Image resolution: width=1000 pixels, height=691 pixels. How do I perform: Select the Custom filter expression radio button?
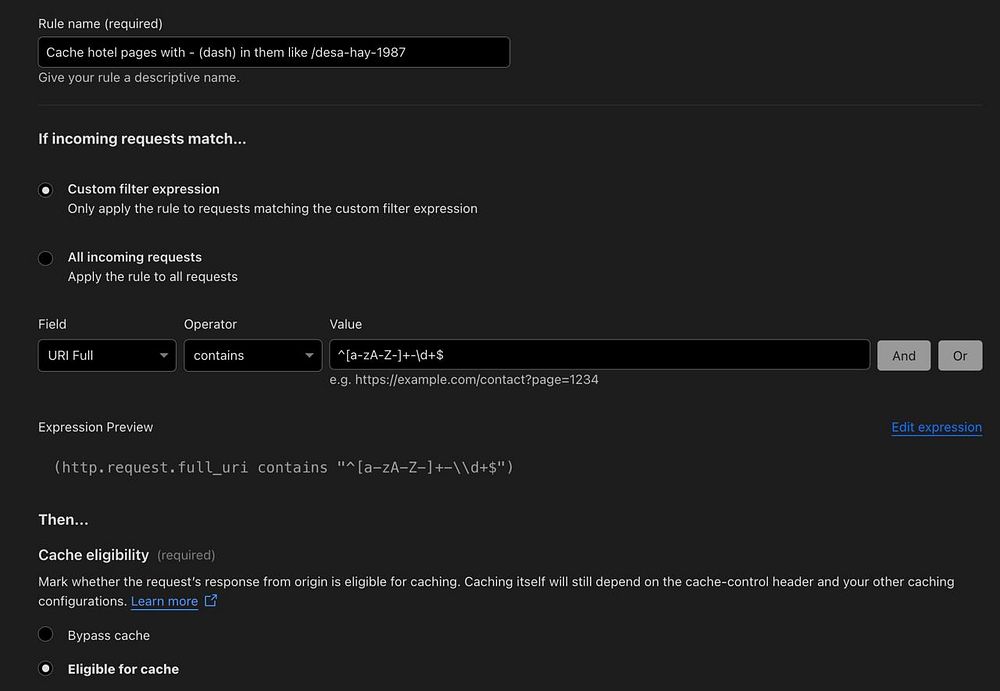(x=46, y=190)
